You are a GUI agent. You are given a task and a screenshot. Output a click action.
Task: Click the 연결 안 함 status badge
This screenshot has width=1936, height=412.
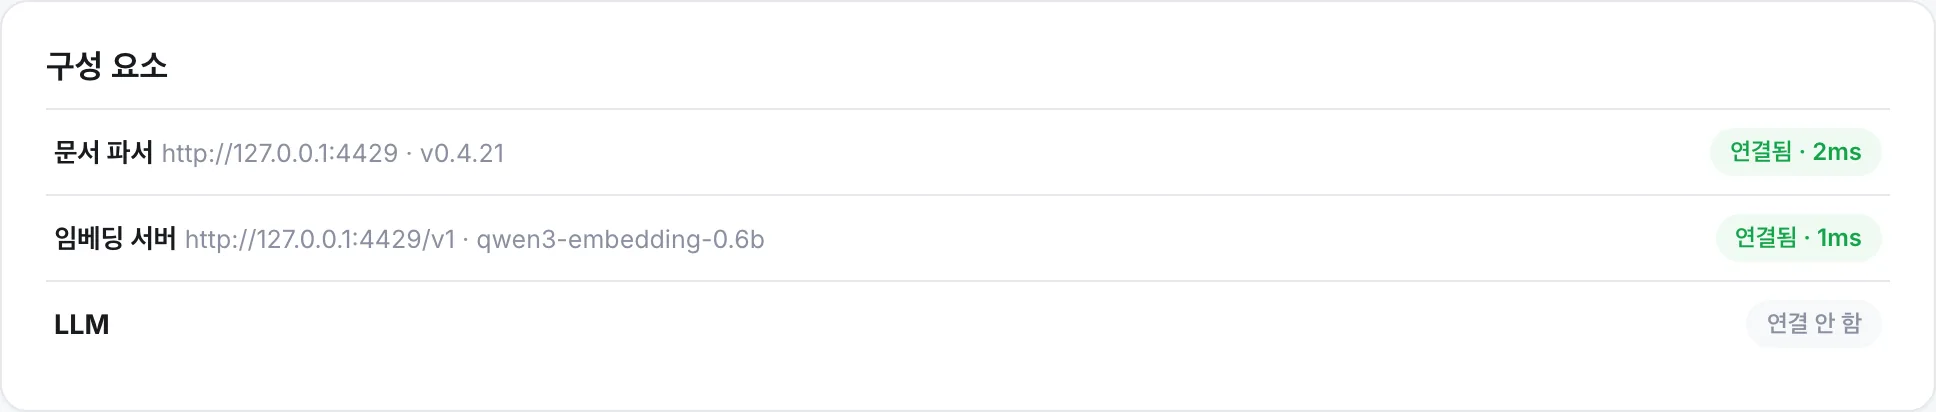pyautogui.click(x=1813, y=324)
